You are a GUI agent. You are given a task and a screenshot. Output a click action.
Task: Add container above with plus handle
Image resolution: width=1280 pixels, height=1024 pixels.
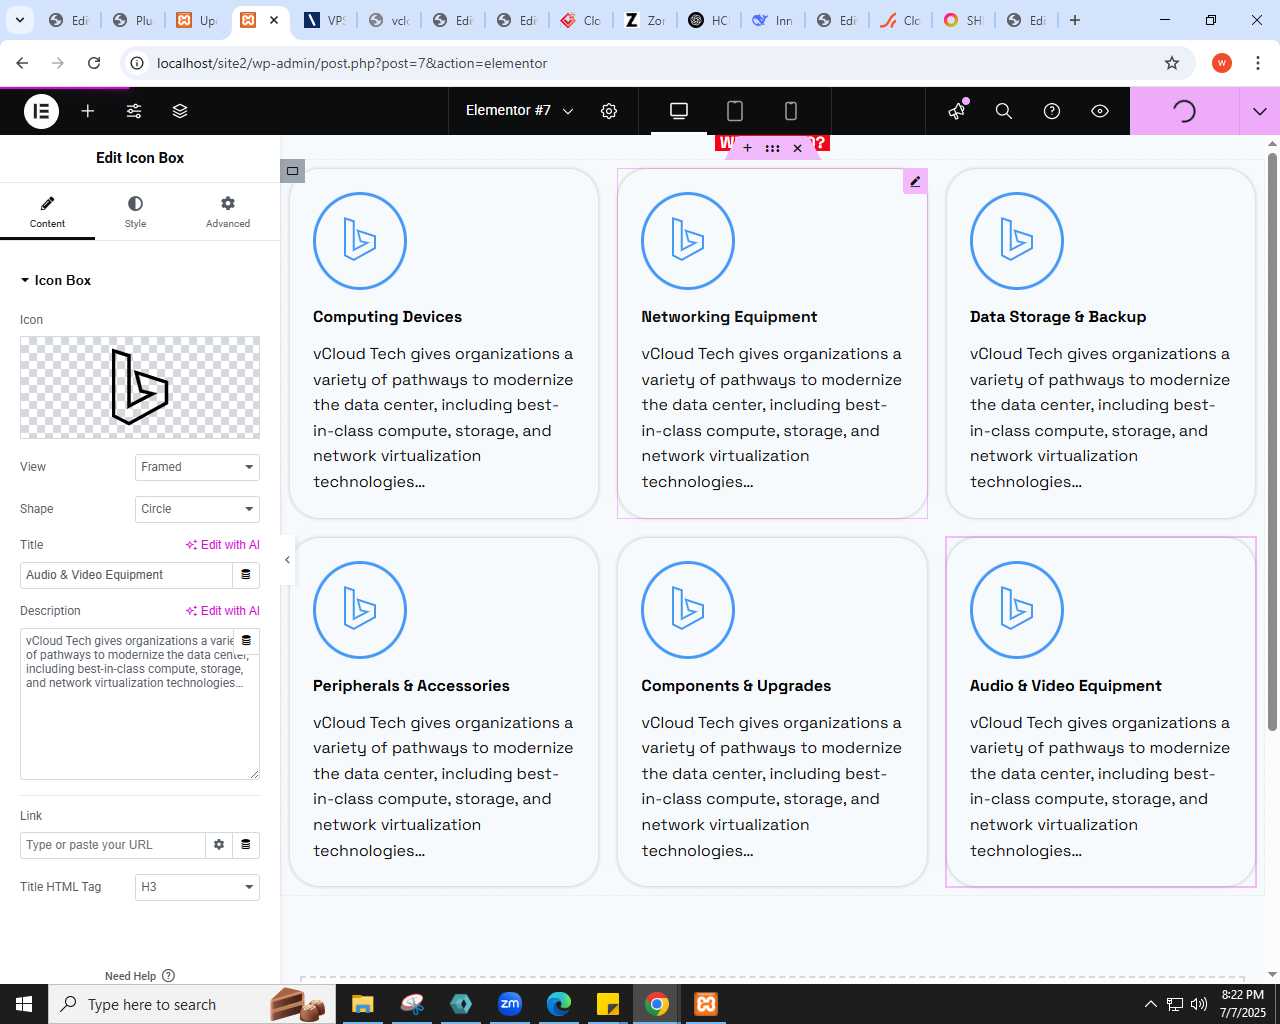coord(747,148)
